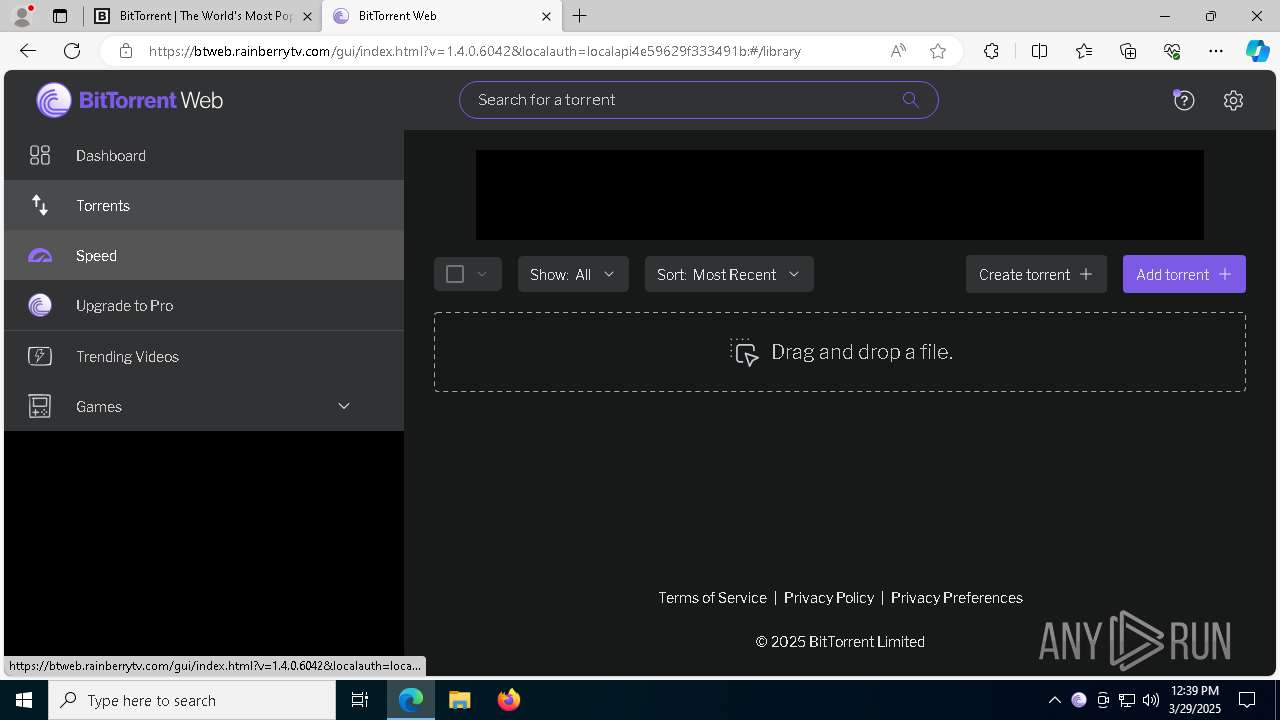The image size is (1280, 720).
Task: Select all torrents checkbox
Action: [455, 274]
